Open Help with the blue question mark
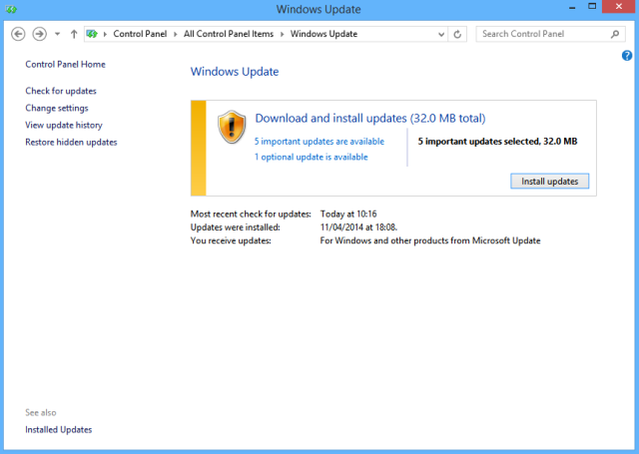Screen dimensions: 639x454 click(627, 55)
